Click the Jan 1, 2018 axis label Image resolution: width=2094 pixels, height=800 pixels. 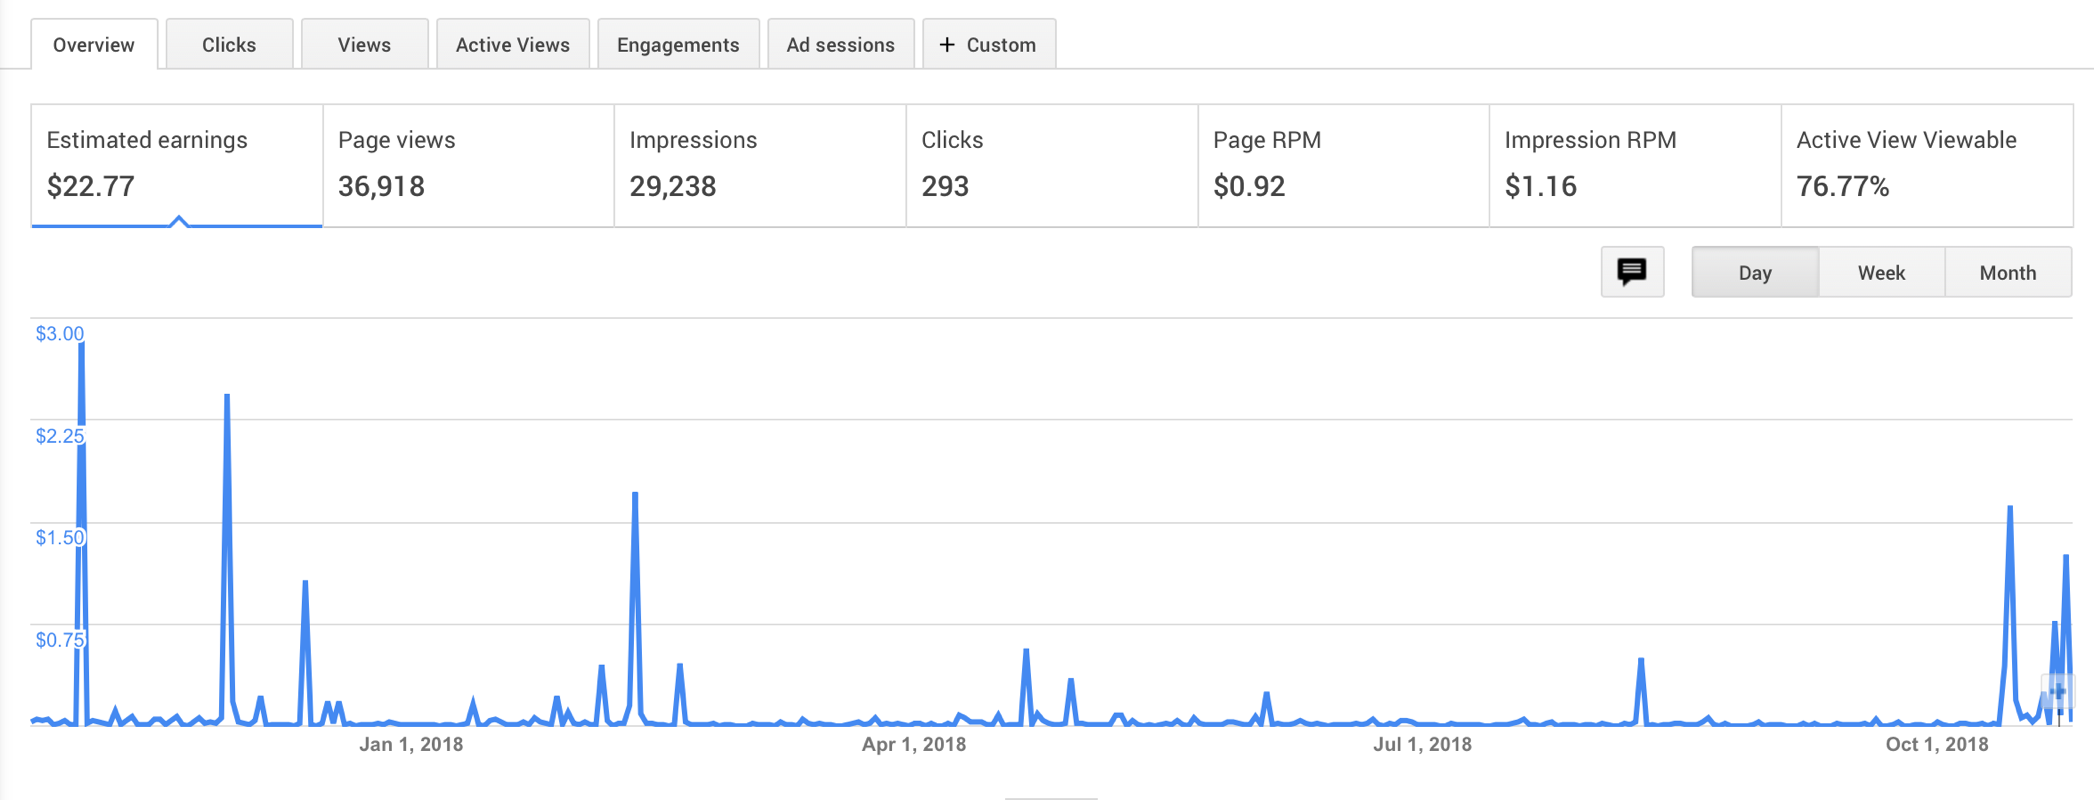click(411, 744)
